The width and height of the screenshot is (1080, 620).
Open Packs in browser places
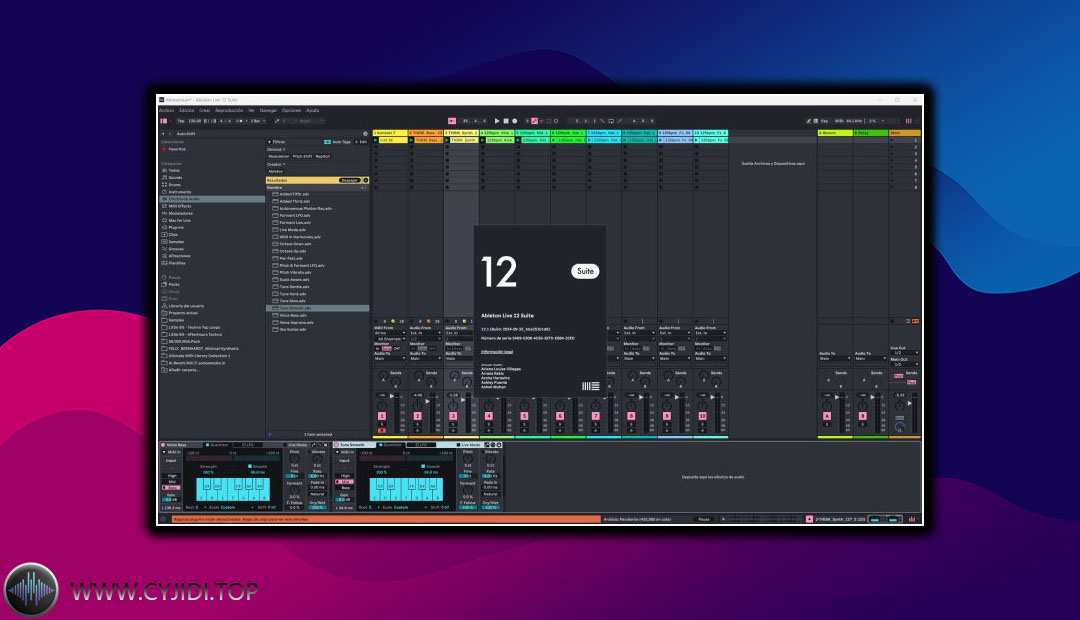174,285
